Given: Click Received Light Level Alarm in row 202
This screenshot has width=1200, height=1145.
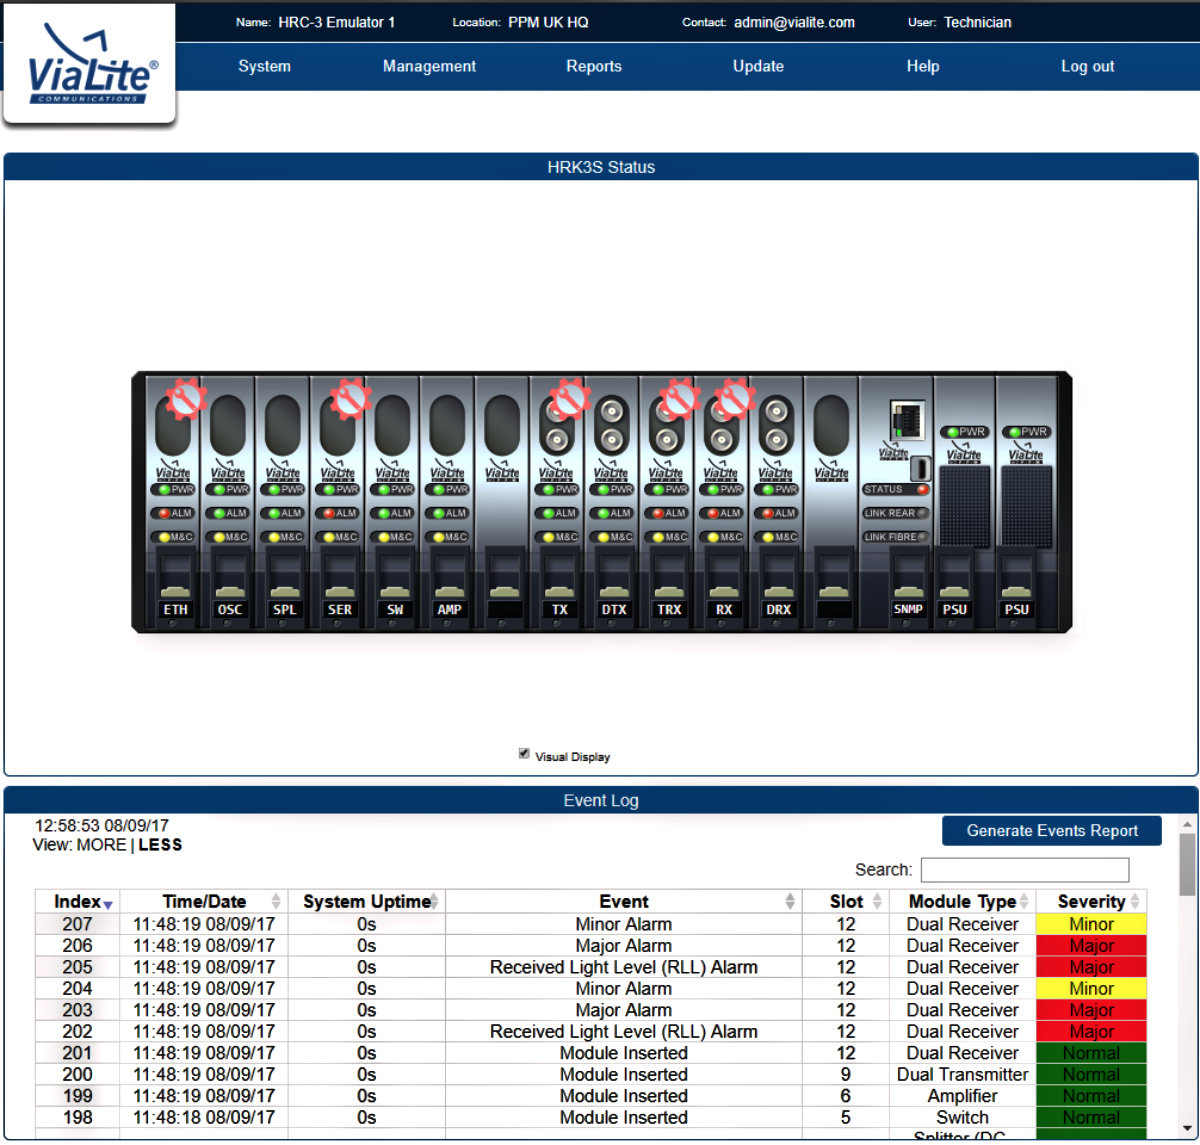Looking at the screenshot, I should coord(624,1032).
